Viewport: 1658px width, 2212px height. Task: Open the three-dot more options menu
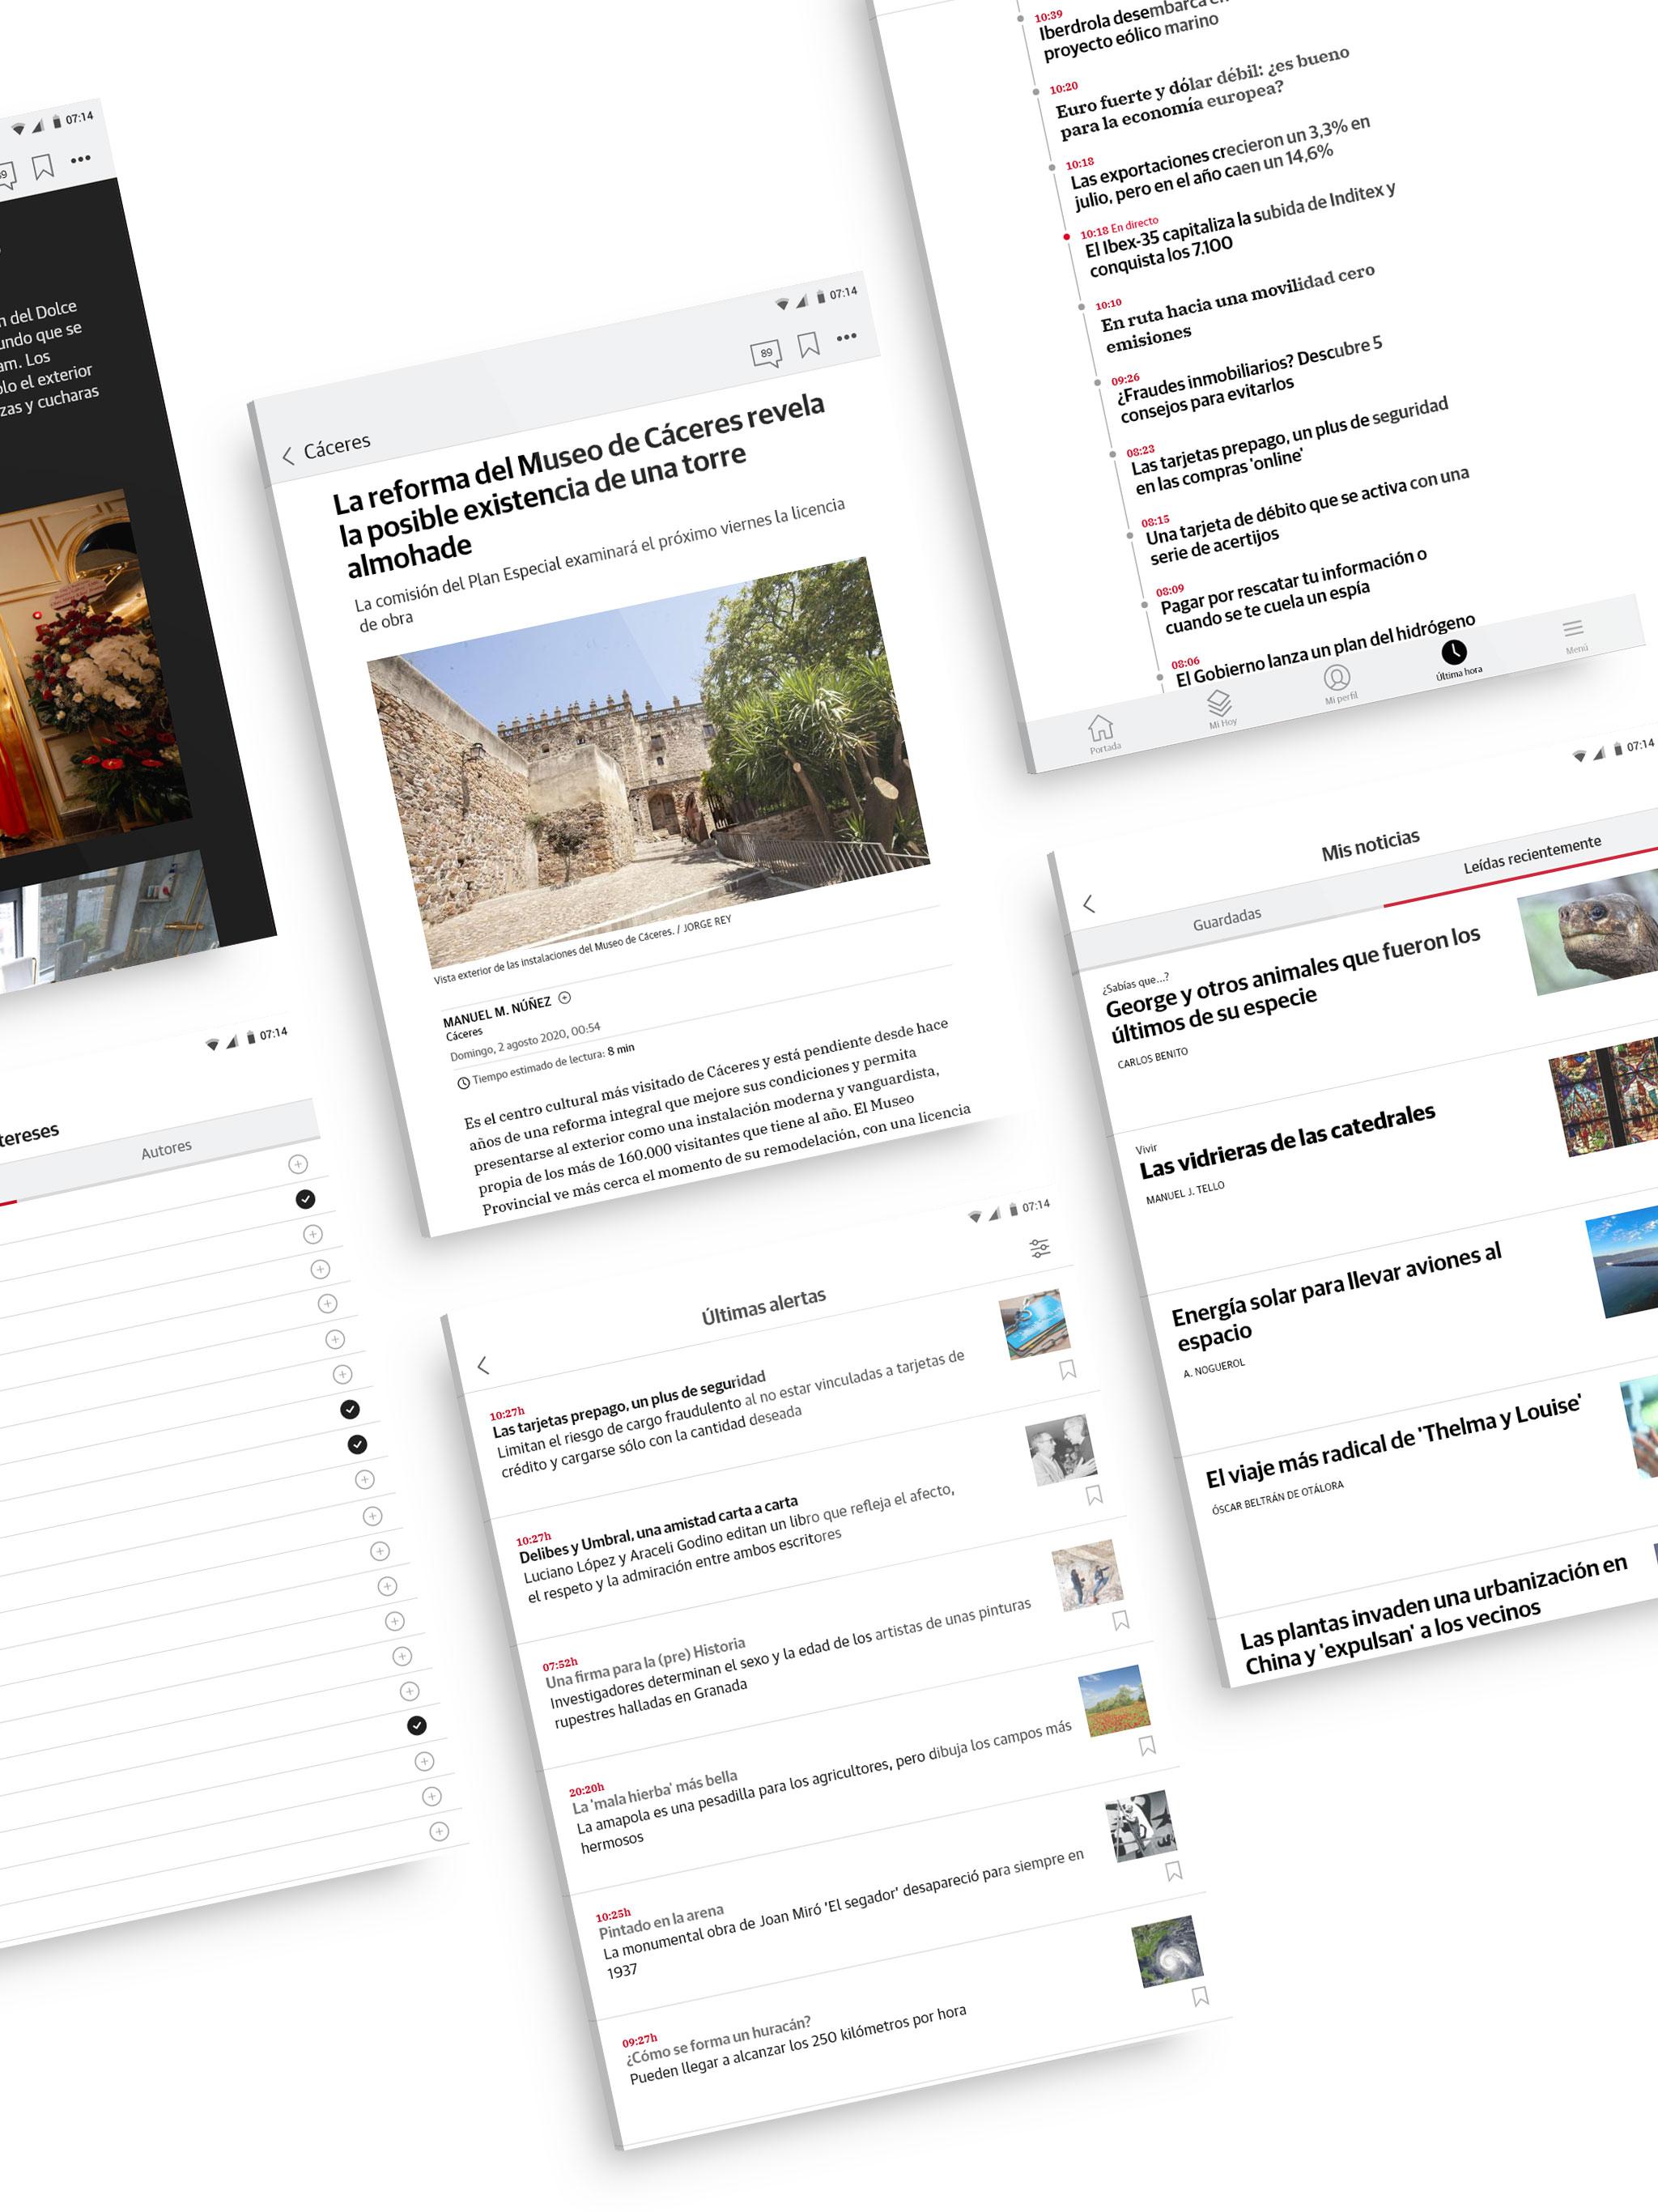[847, 337]
